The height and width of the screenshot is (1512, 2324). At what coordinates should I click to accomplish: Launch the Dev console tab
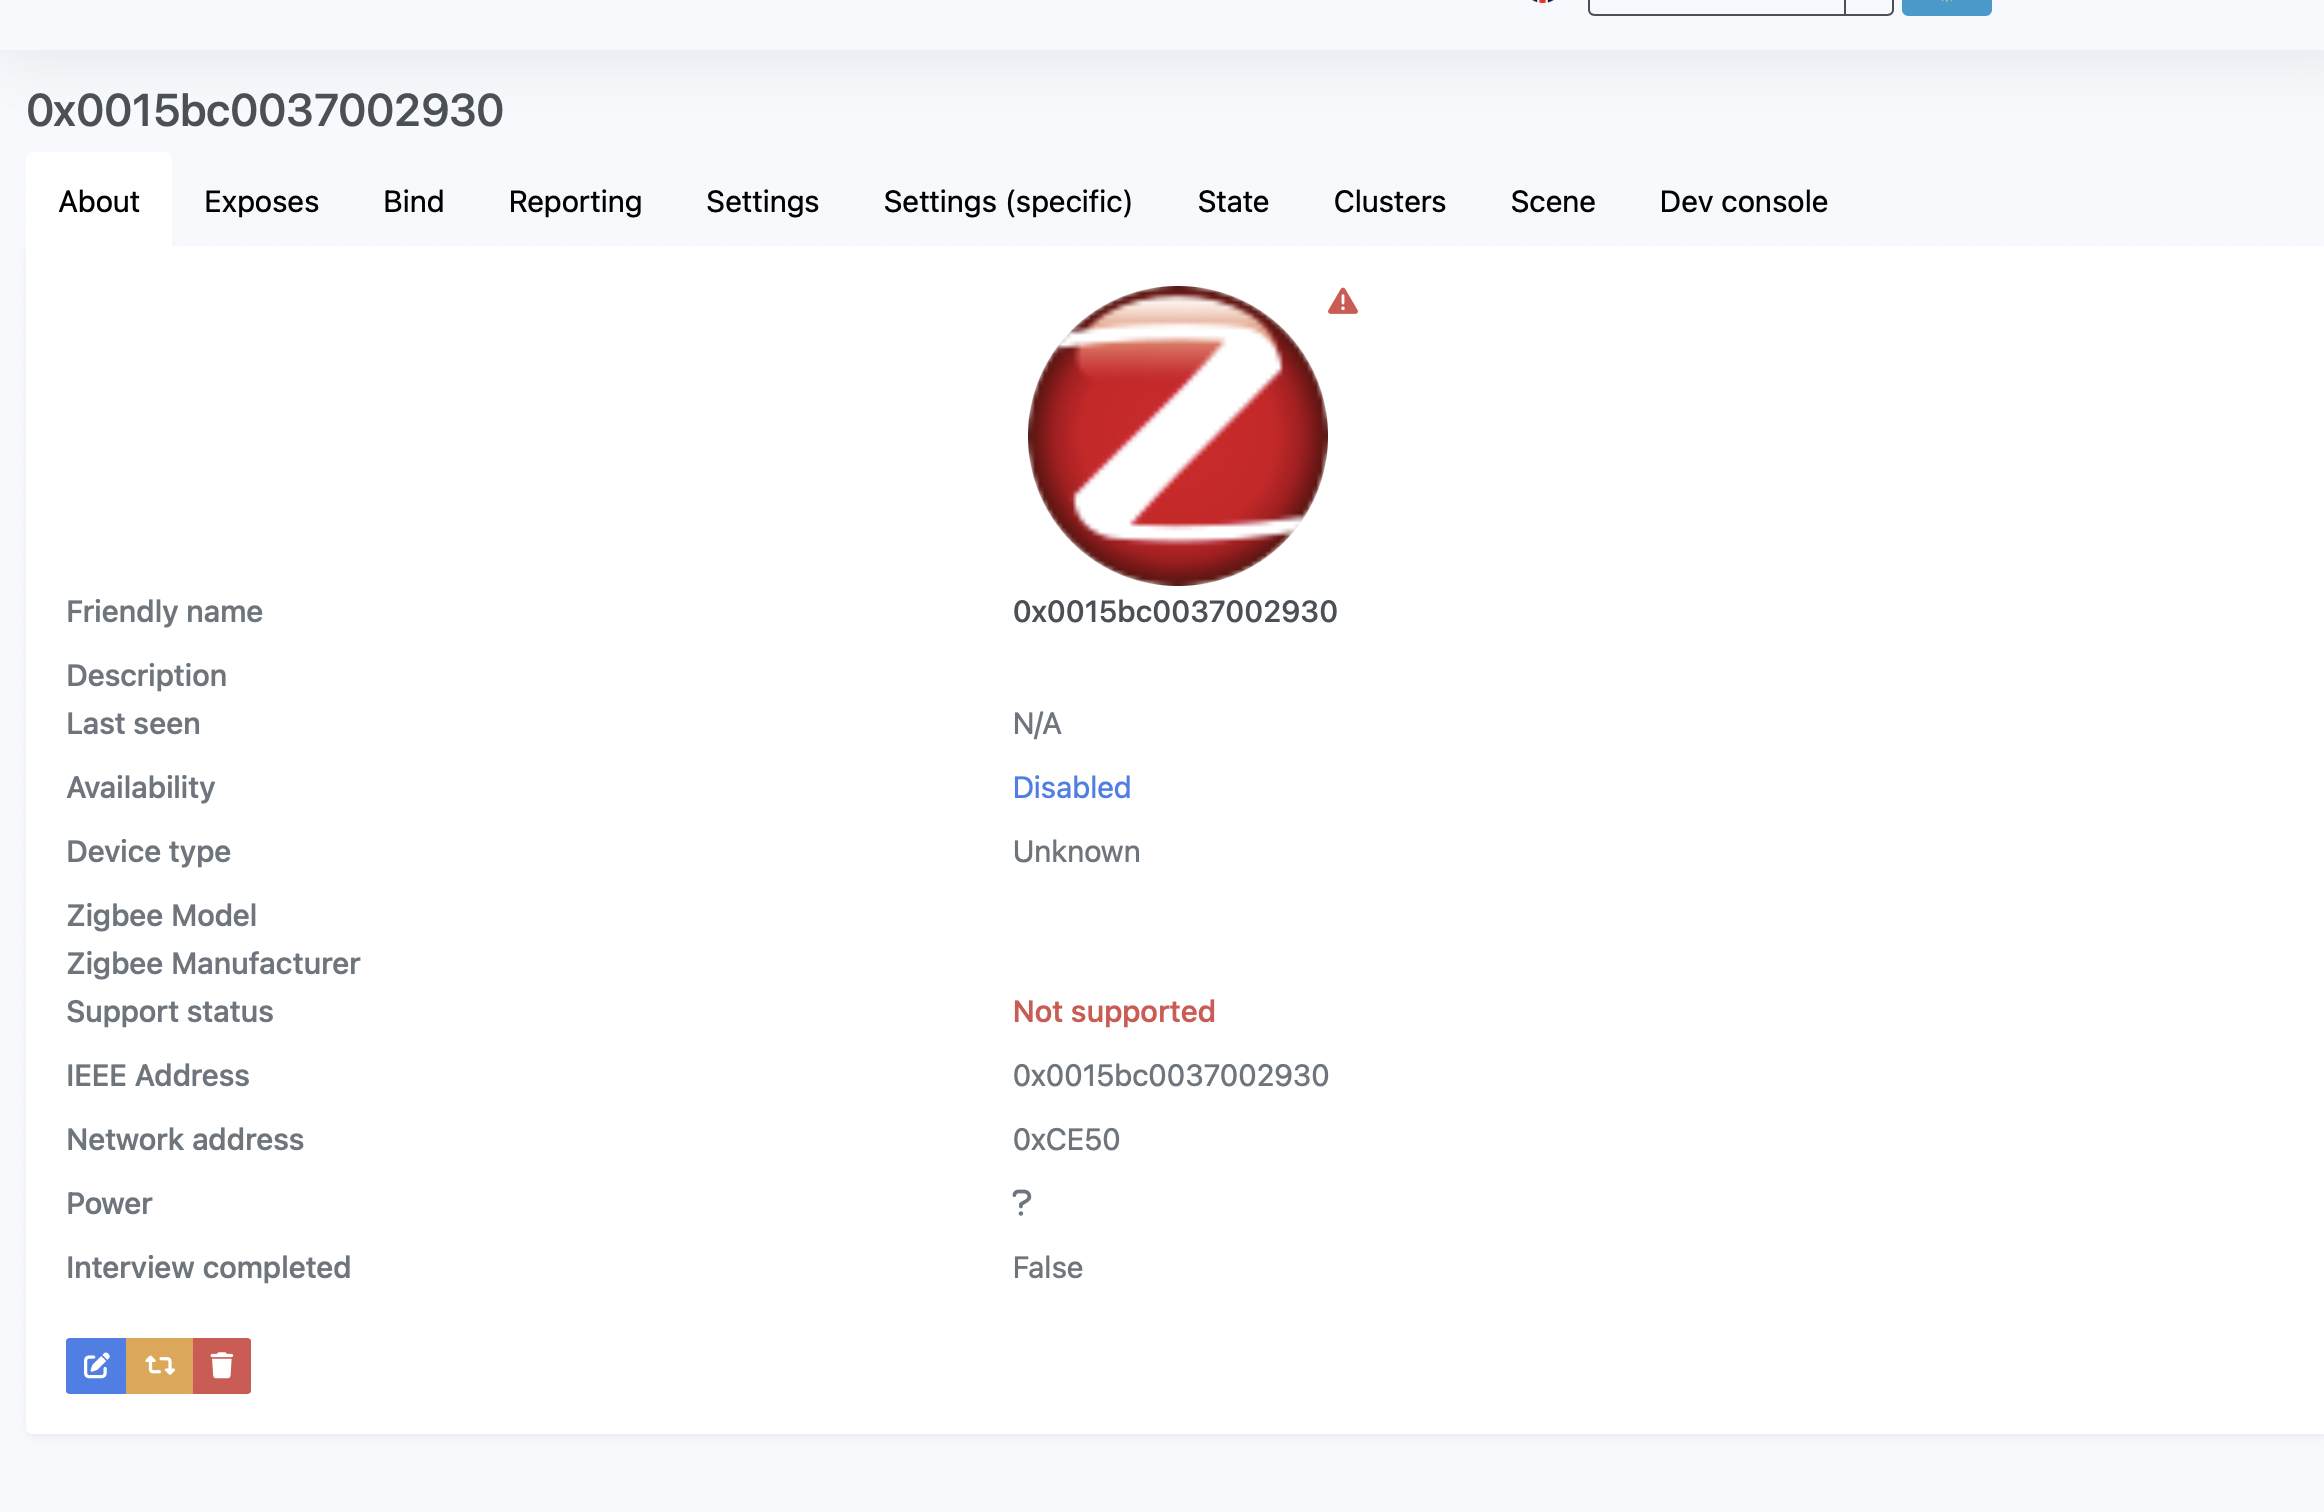point(1743,201)
